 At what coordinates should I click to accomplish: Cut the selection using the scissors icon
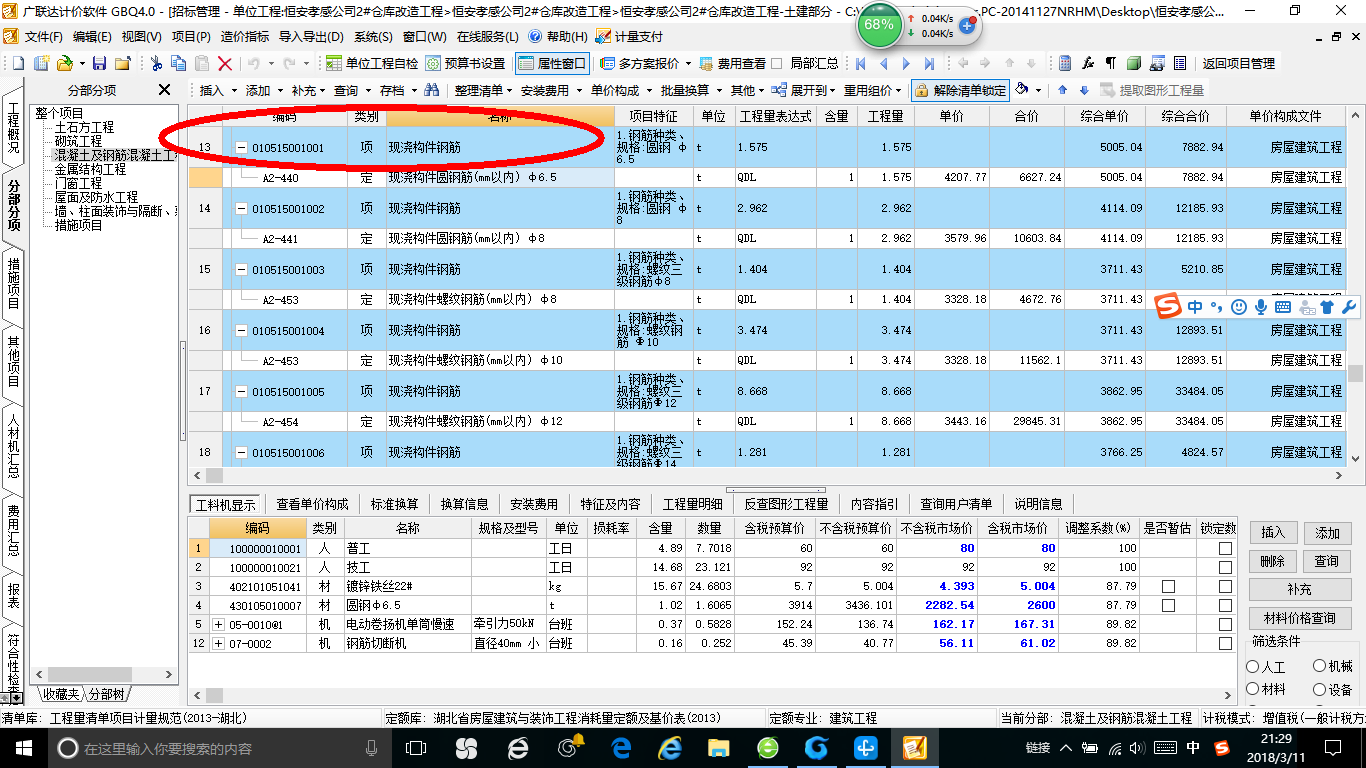156,63
